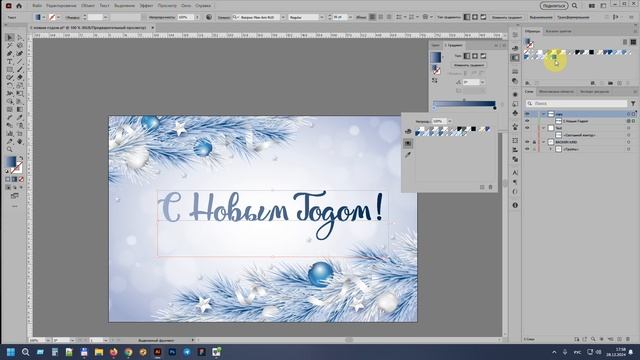Click Изменить градиент in the control bar
The image size is (640, 360).
pos(507,18)
